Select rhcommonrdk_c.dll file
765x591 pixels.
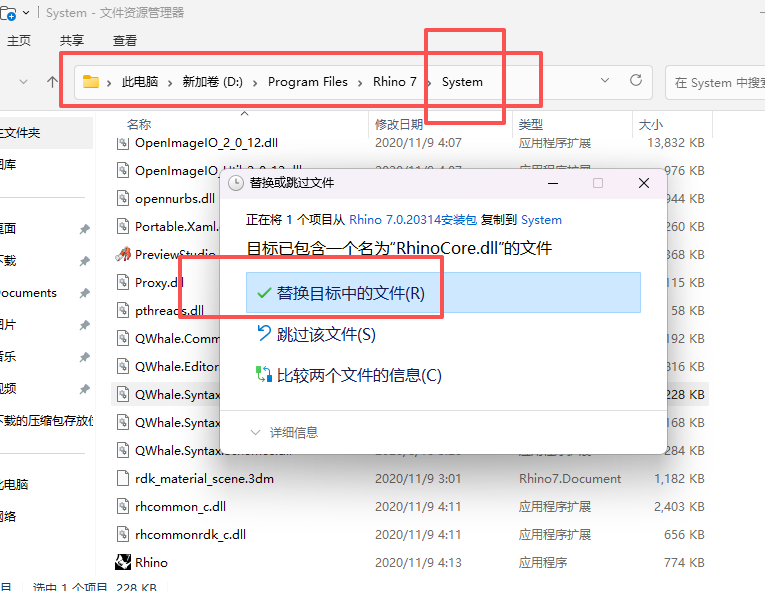(190, 534)
